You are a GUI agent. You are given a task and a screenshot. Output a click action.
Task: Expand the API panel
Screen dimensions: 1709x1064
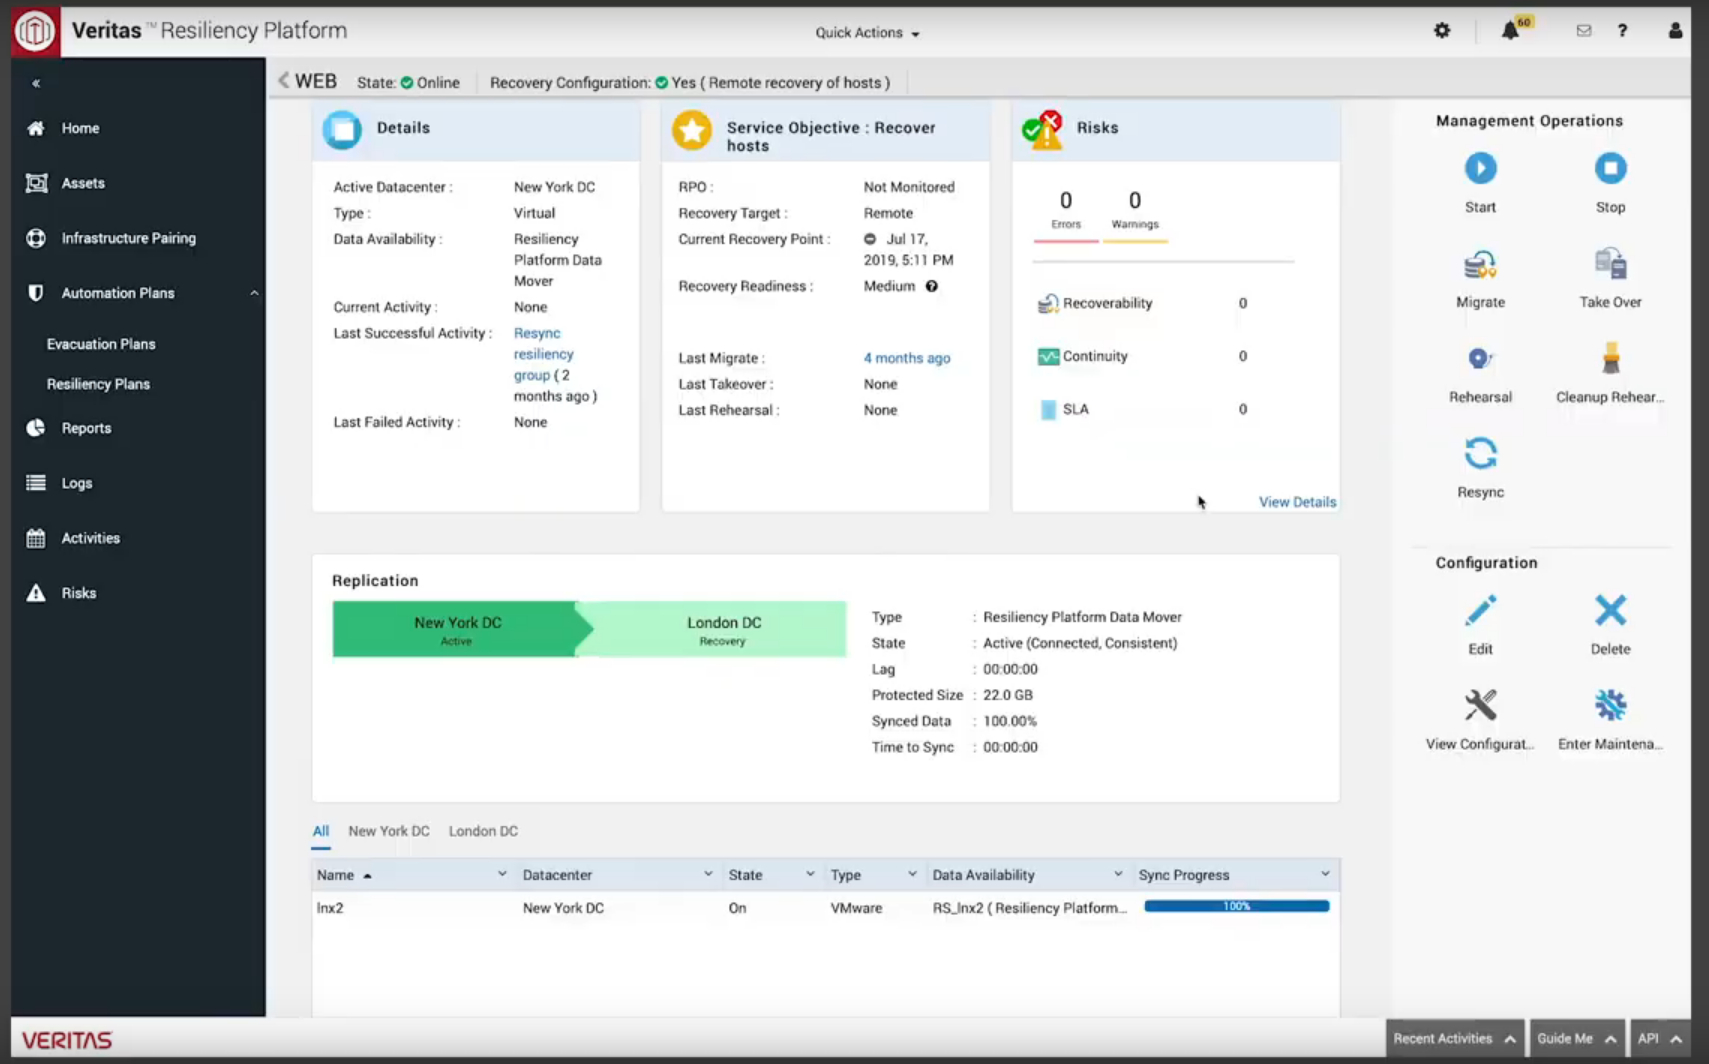click(1660, 1039)
